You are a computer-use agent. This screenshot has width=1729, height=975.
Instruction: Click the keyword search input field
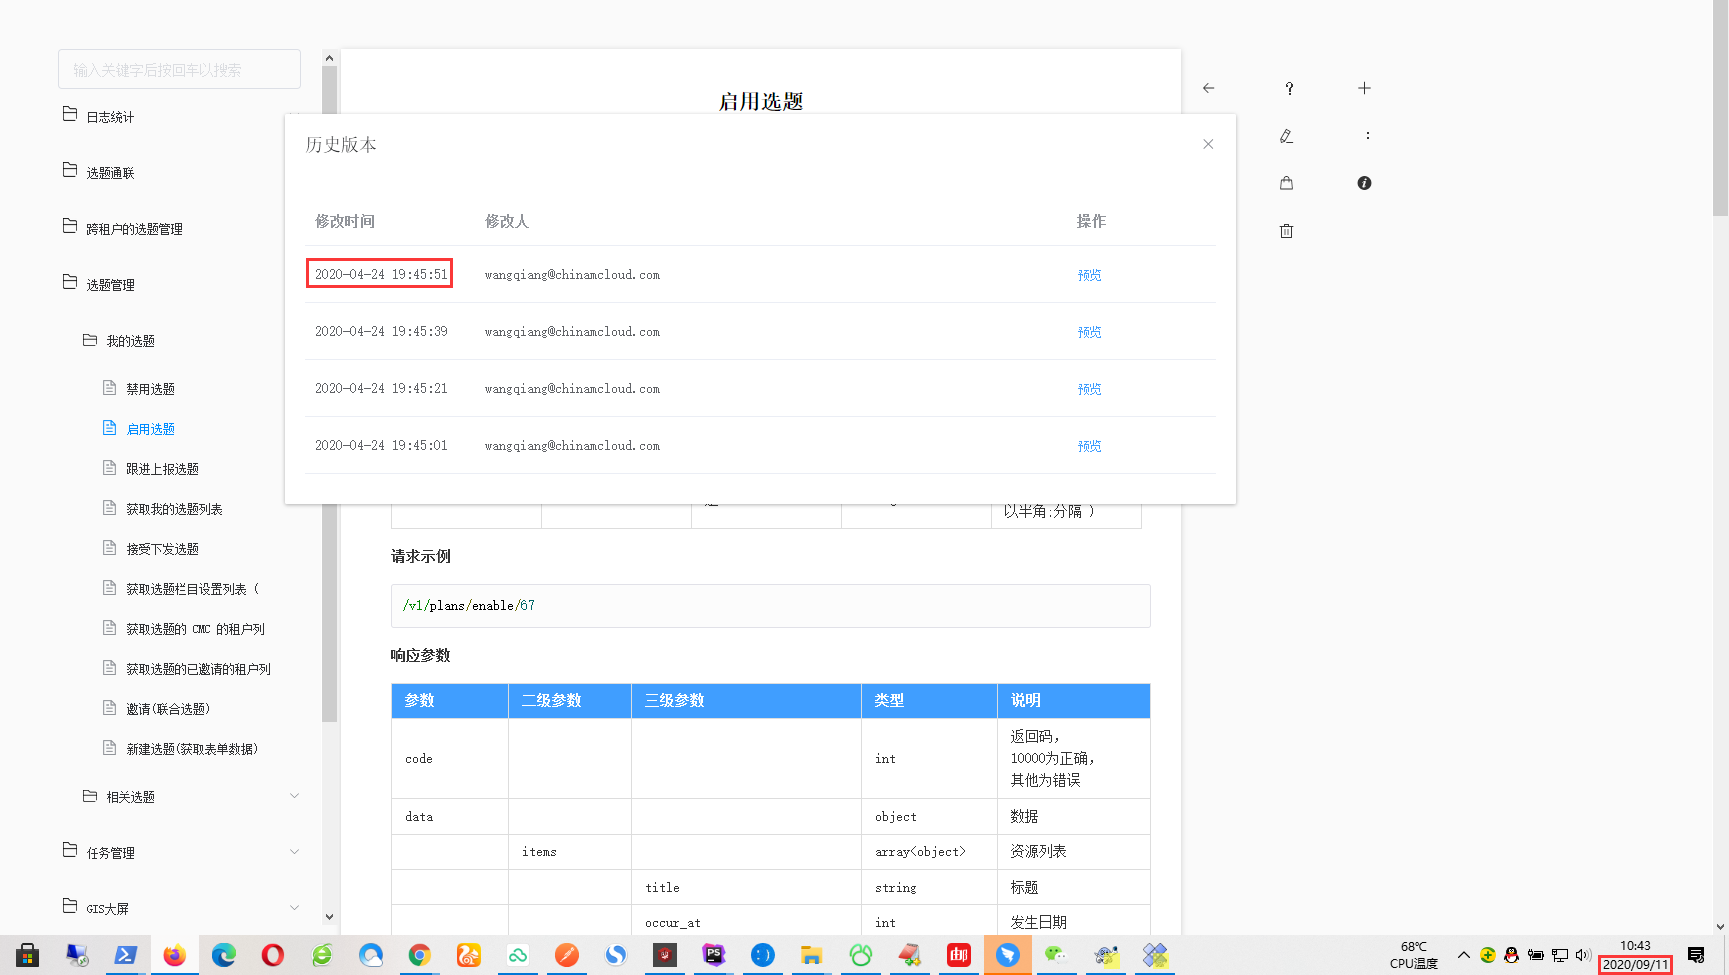[179, 70]
